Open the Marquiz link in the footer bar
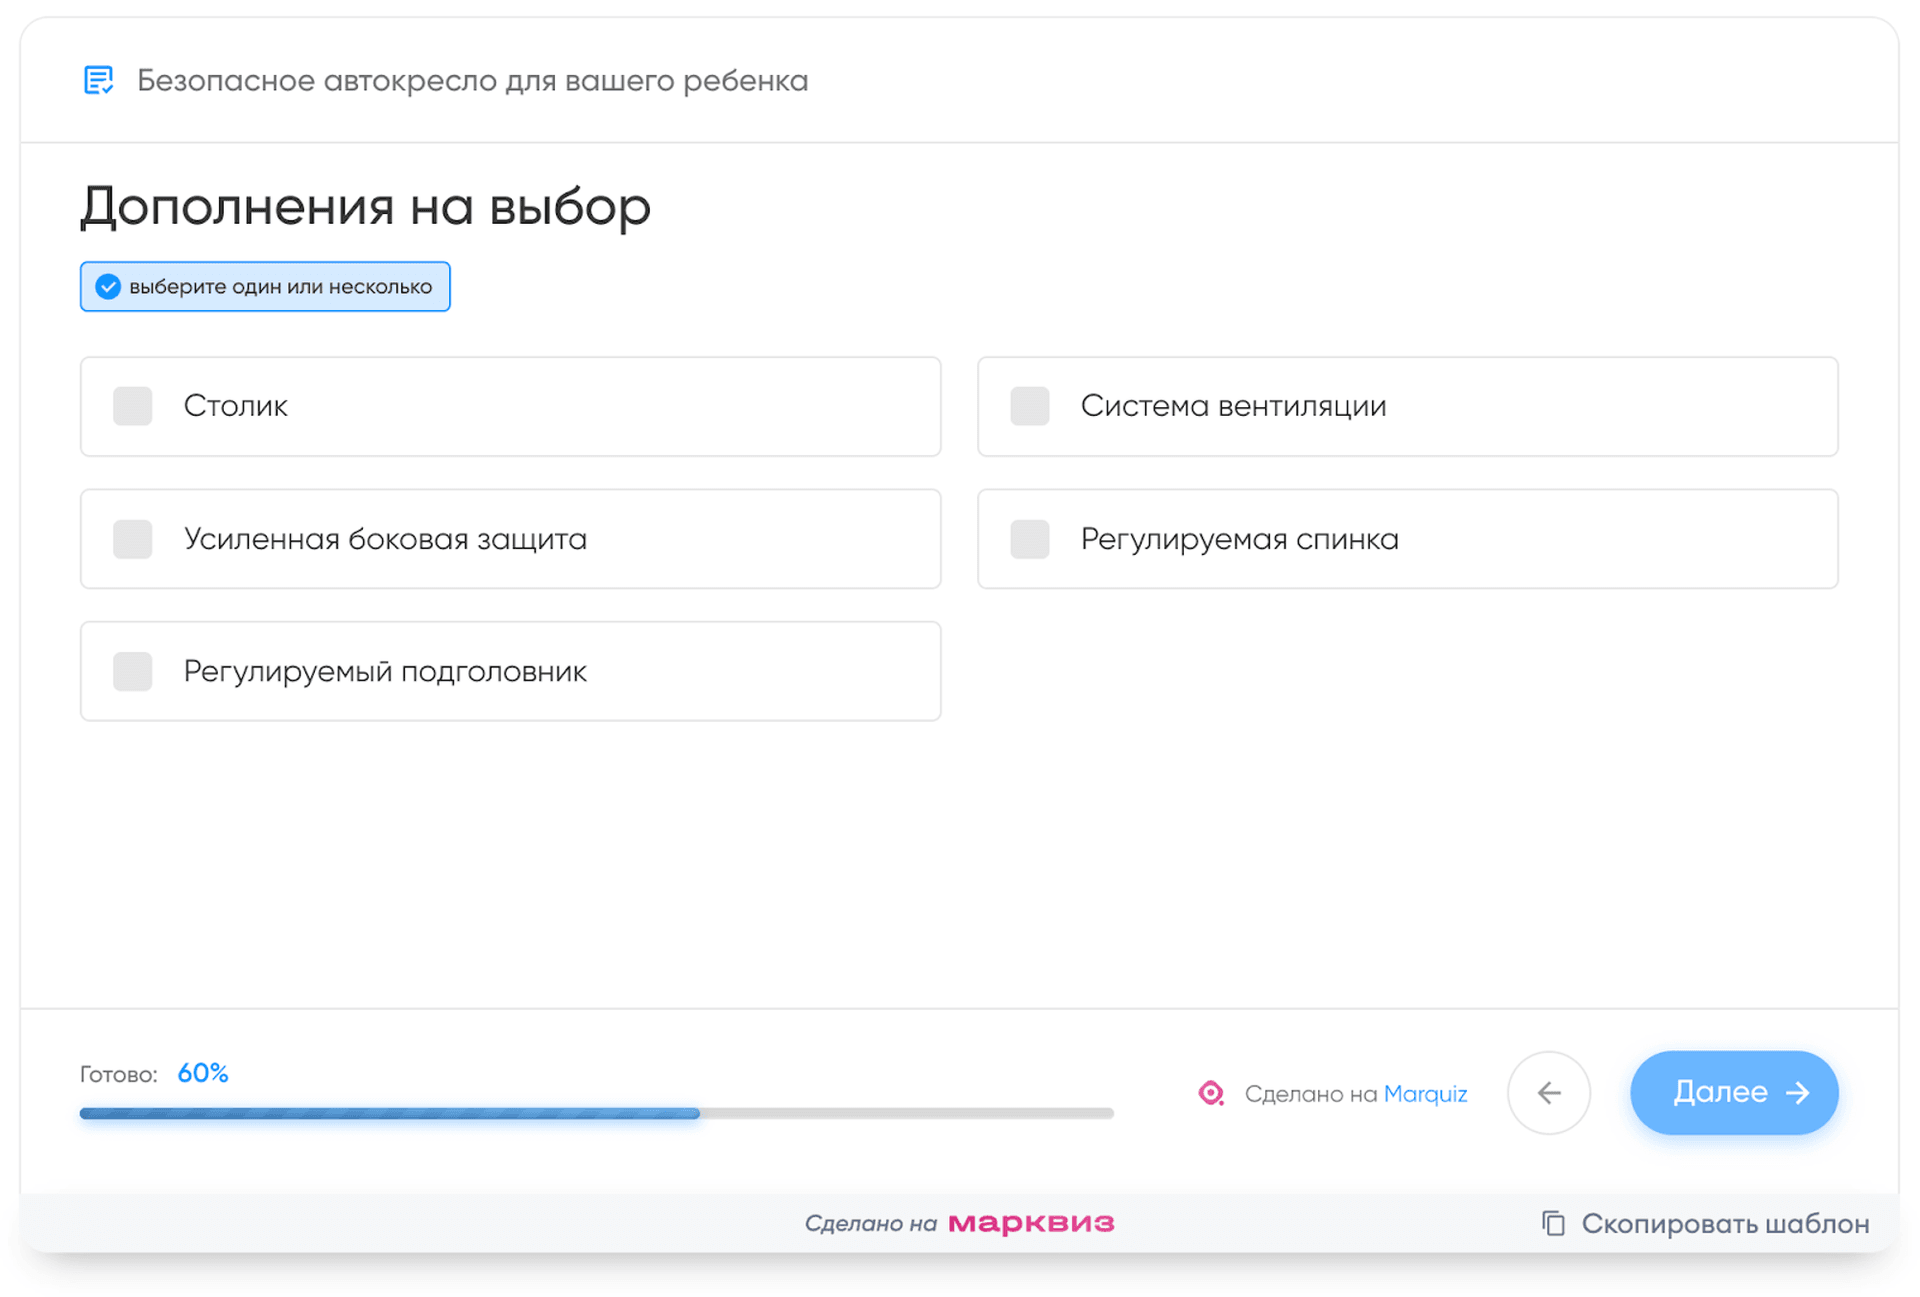 click(1426, 1093)
